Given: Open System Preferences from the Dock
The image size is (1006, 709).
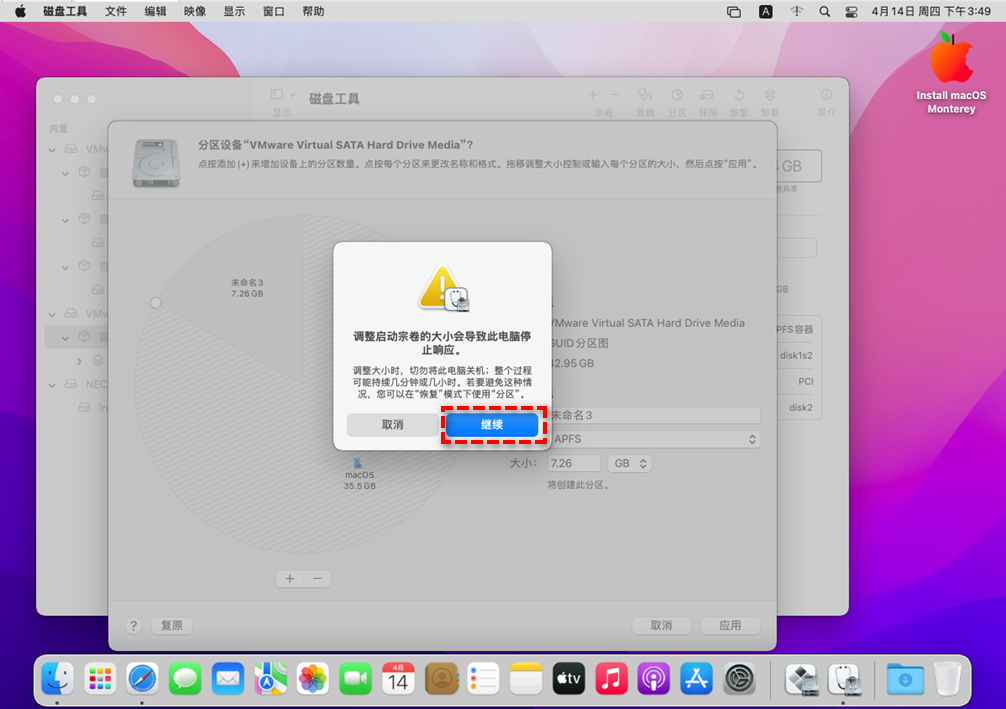Looking at the screenshot, I should 739,678.
